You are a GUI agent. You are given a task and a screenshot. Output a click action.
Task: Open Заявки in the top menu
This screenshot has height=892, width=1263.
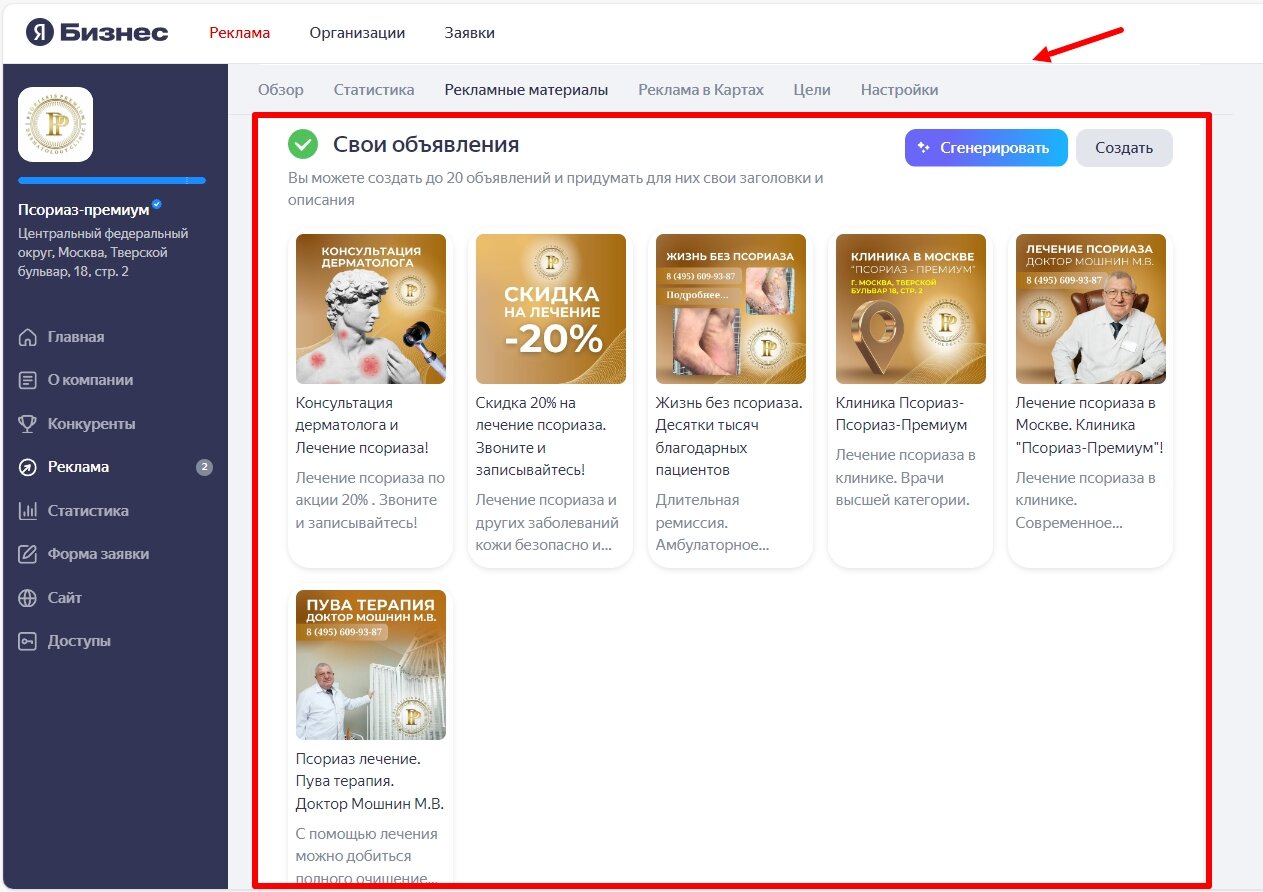click(x=470, y=32)
